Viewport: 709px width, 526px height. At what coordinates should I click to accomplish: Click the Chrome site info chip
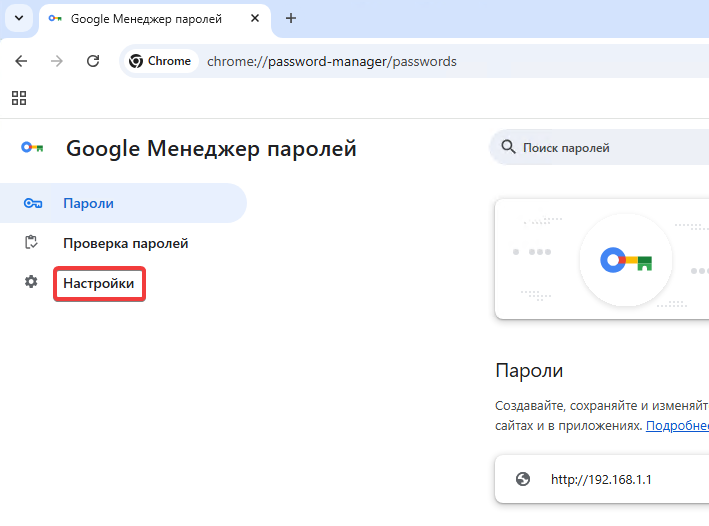159,61
